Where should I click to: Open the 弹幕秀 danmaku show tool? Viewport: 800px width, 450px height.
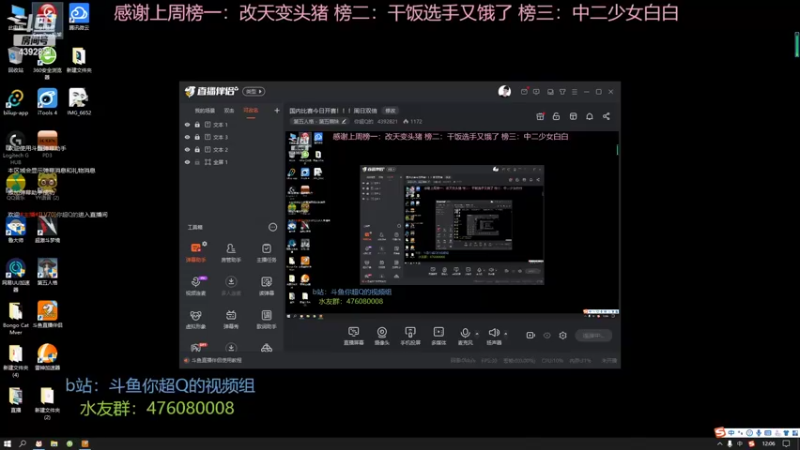[x=231, y=319]
